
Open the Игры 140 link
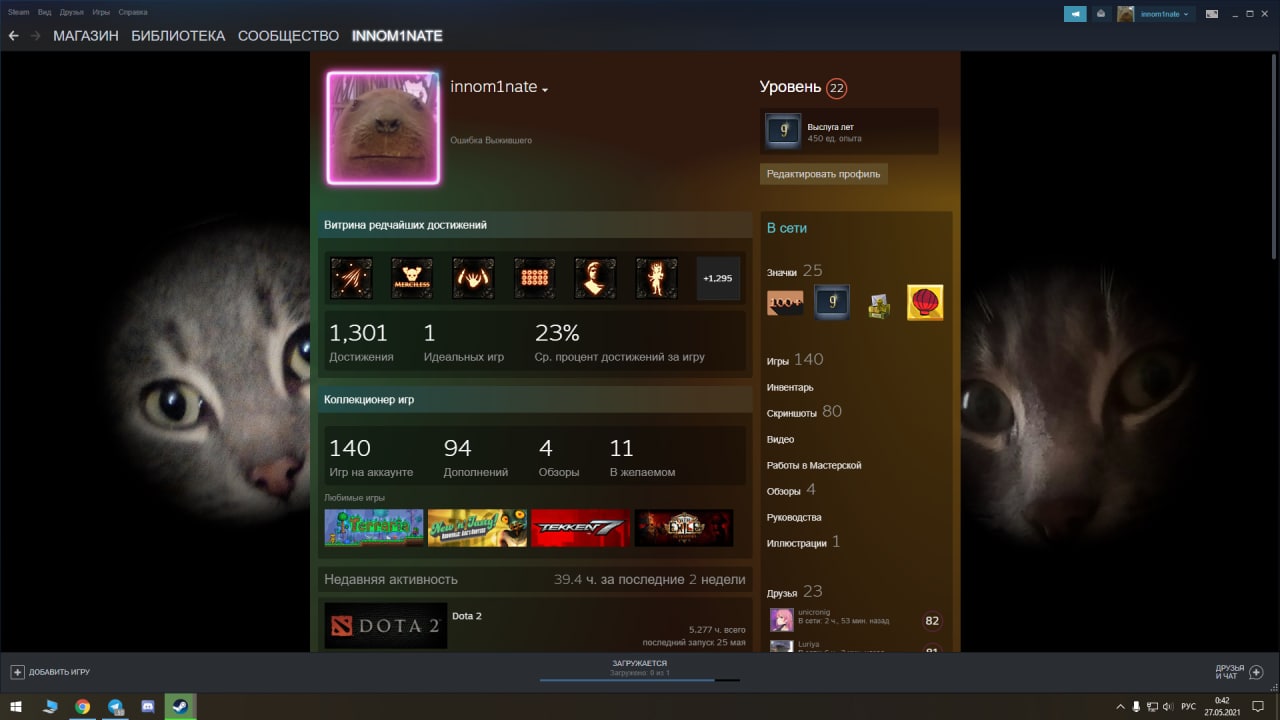tap(795, 360)
